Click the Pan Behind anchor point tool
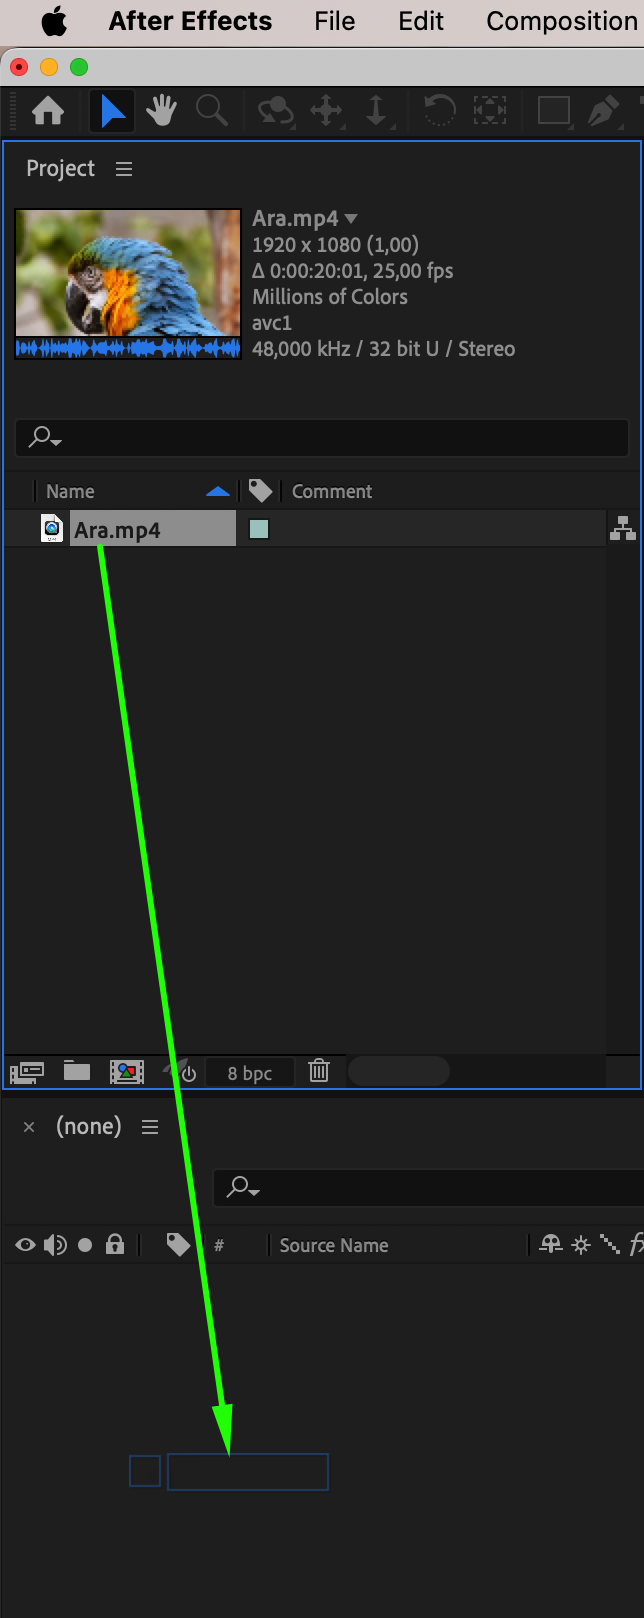Viewport: 644px width, 1618px height. pos(489,110)
